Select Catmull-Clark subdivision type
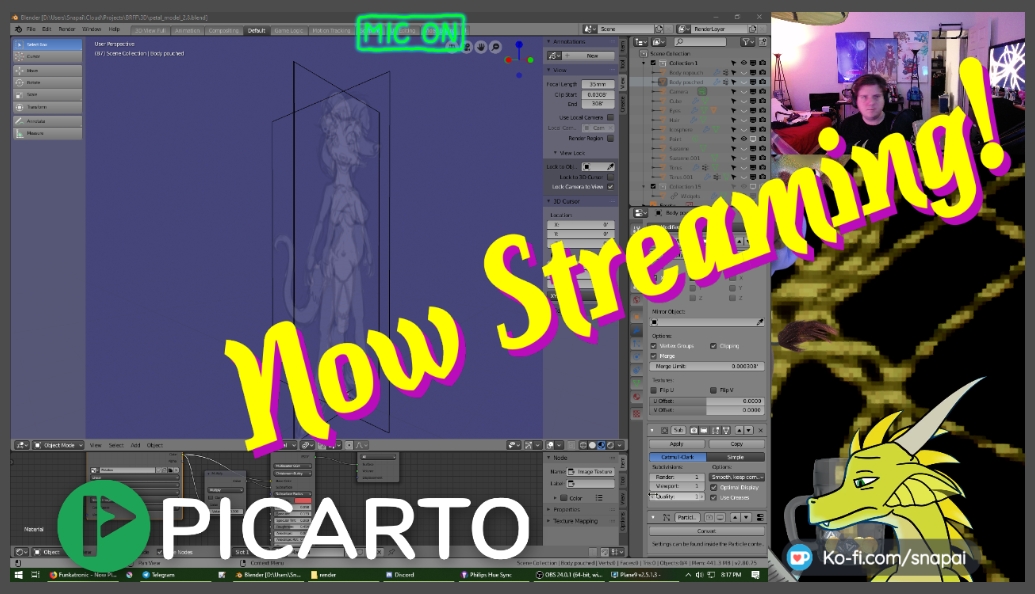Viewport: 1035px width, 594px height. [677, 457]
